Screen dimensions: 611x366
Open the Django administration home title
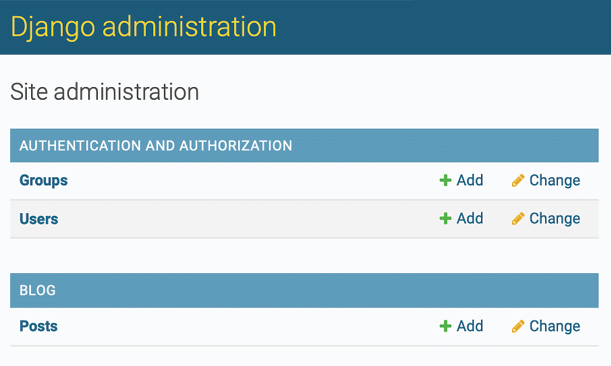[143, 27]
